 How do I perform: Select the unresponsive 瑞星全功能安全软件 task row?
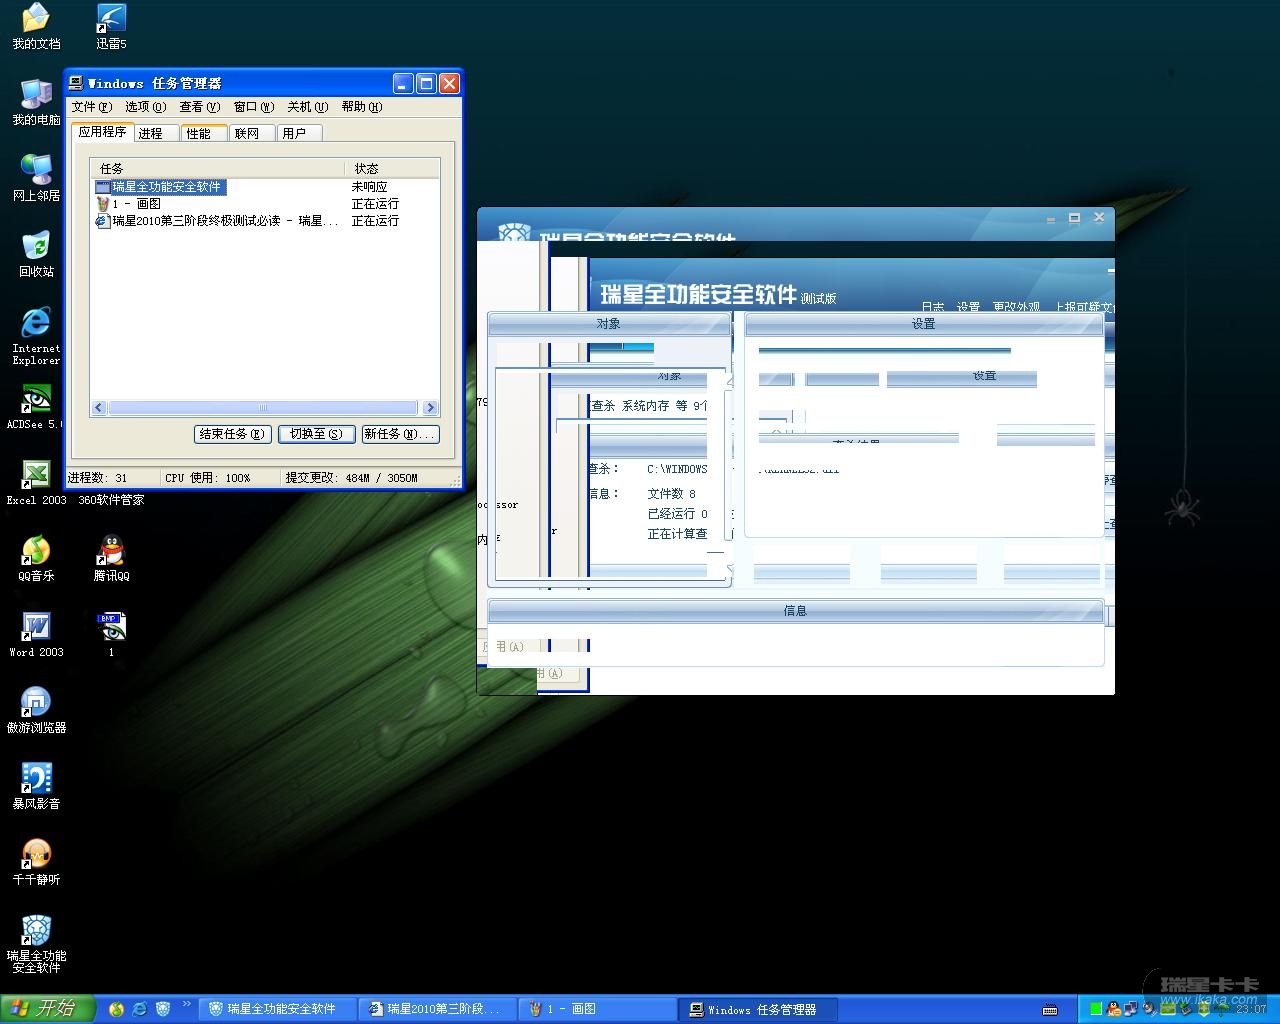click(x=166, y=187)
